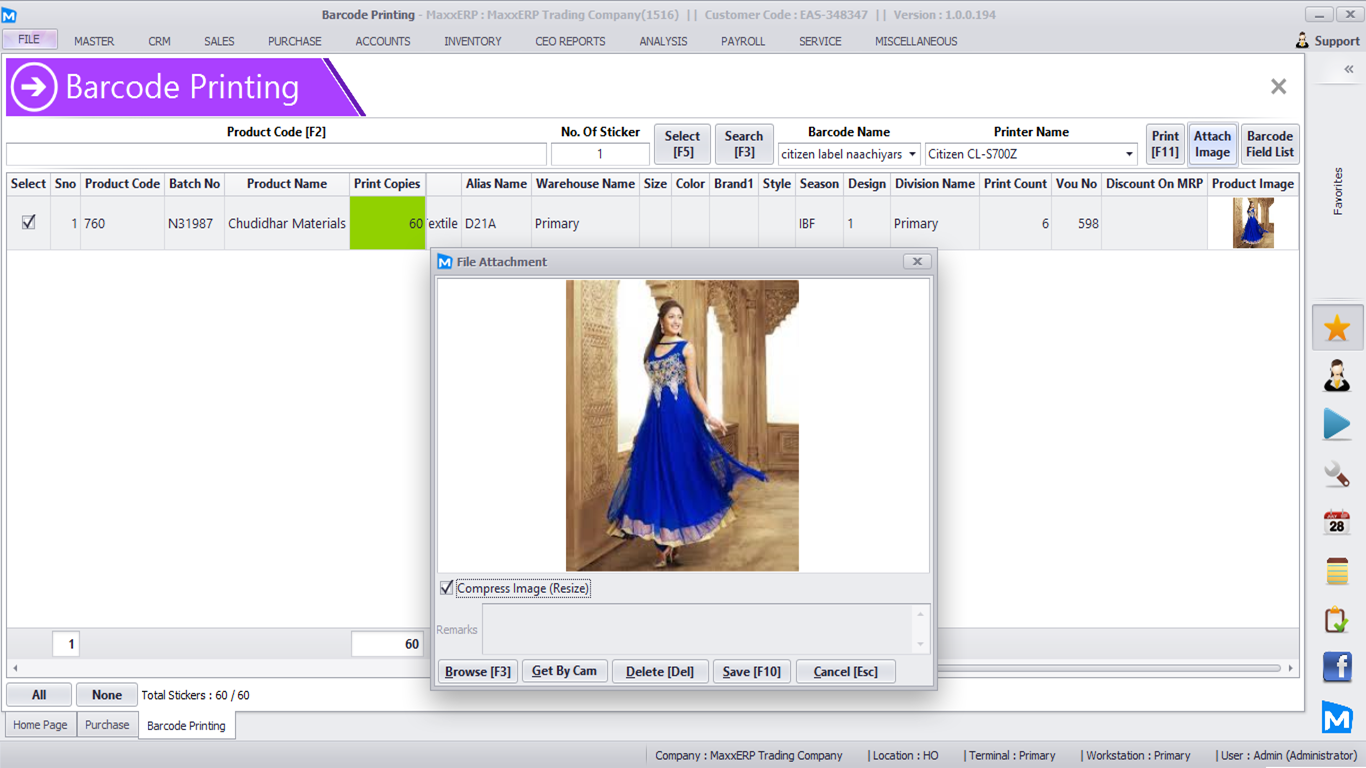Screen dimensions: 1366x768
Task: Click Browse [F3] in File Attachment
Action: click(478, 671)
